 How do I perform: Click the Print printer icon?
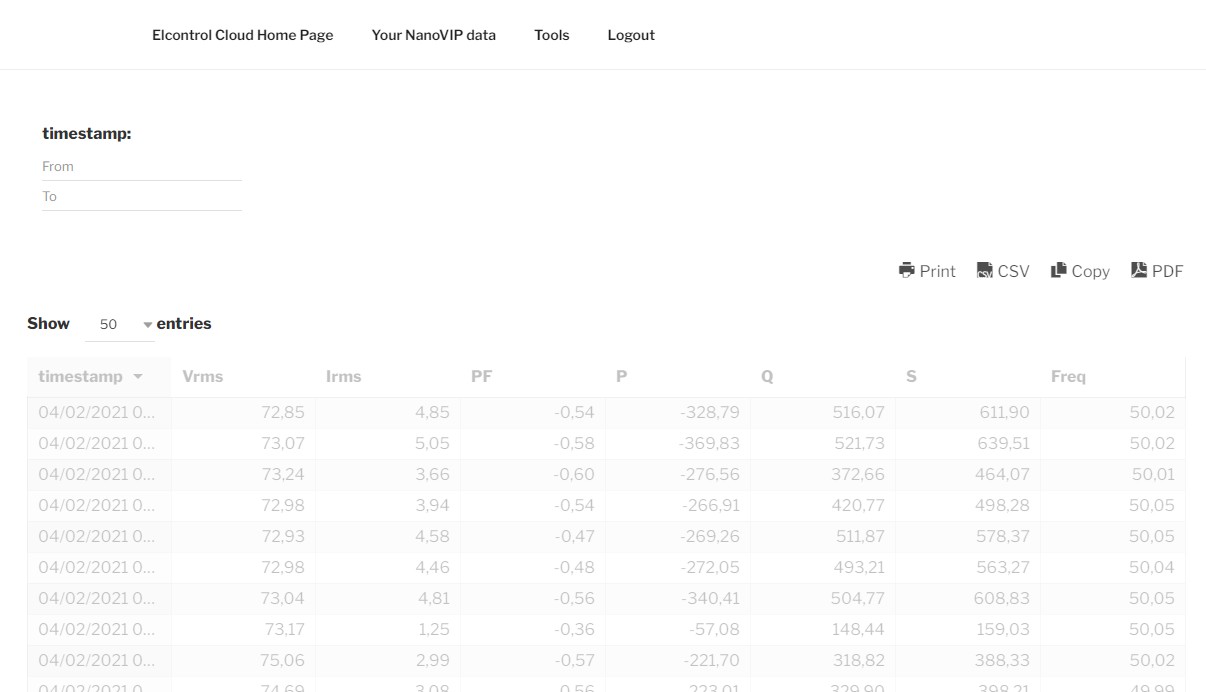pyautogui.click(x=907, y=270)
